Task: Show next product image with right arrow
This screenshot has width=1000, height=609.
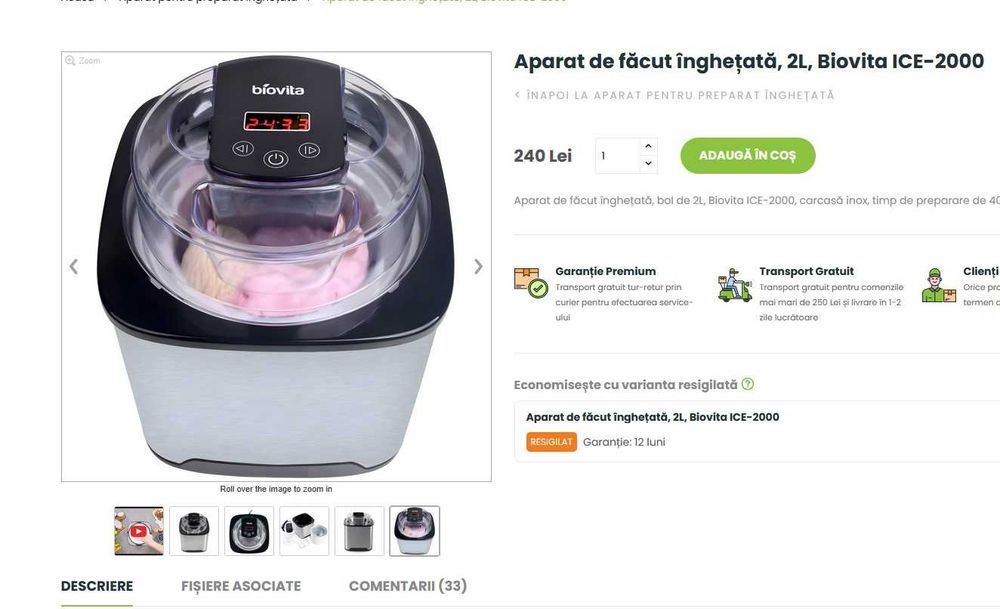Action: 478,267
